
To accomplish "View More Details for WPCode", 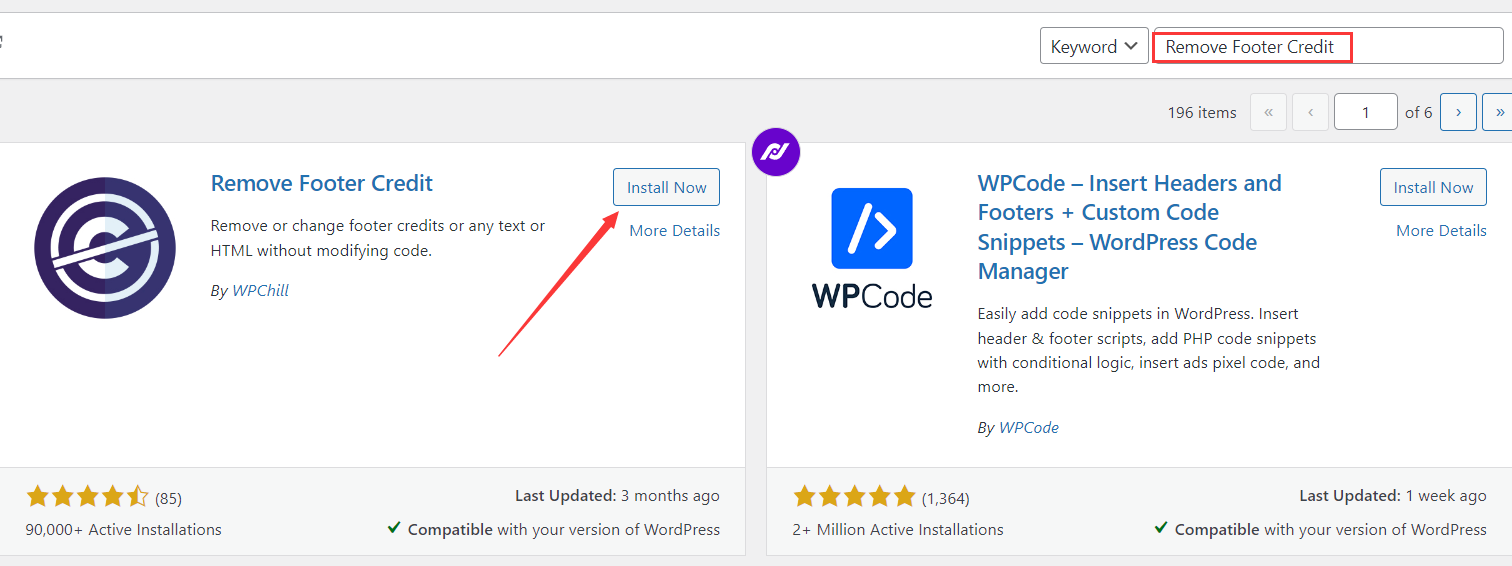I will point(1441,230).
